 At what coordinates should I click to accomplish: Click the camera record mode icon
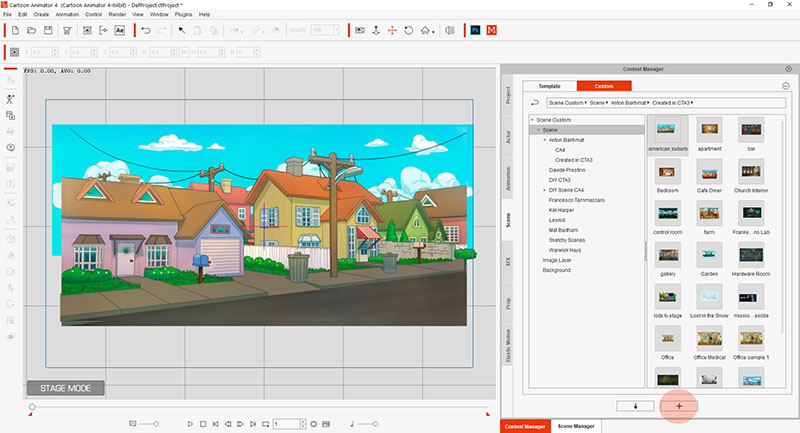pyautogui.click(x=360, y=31)
